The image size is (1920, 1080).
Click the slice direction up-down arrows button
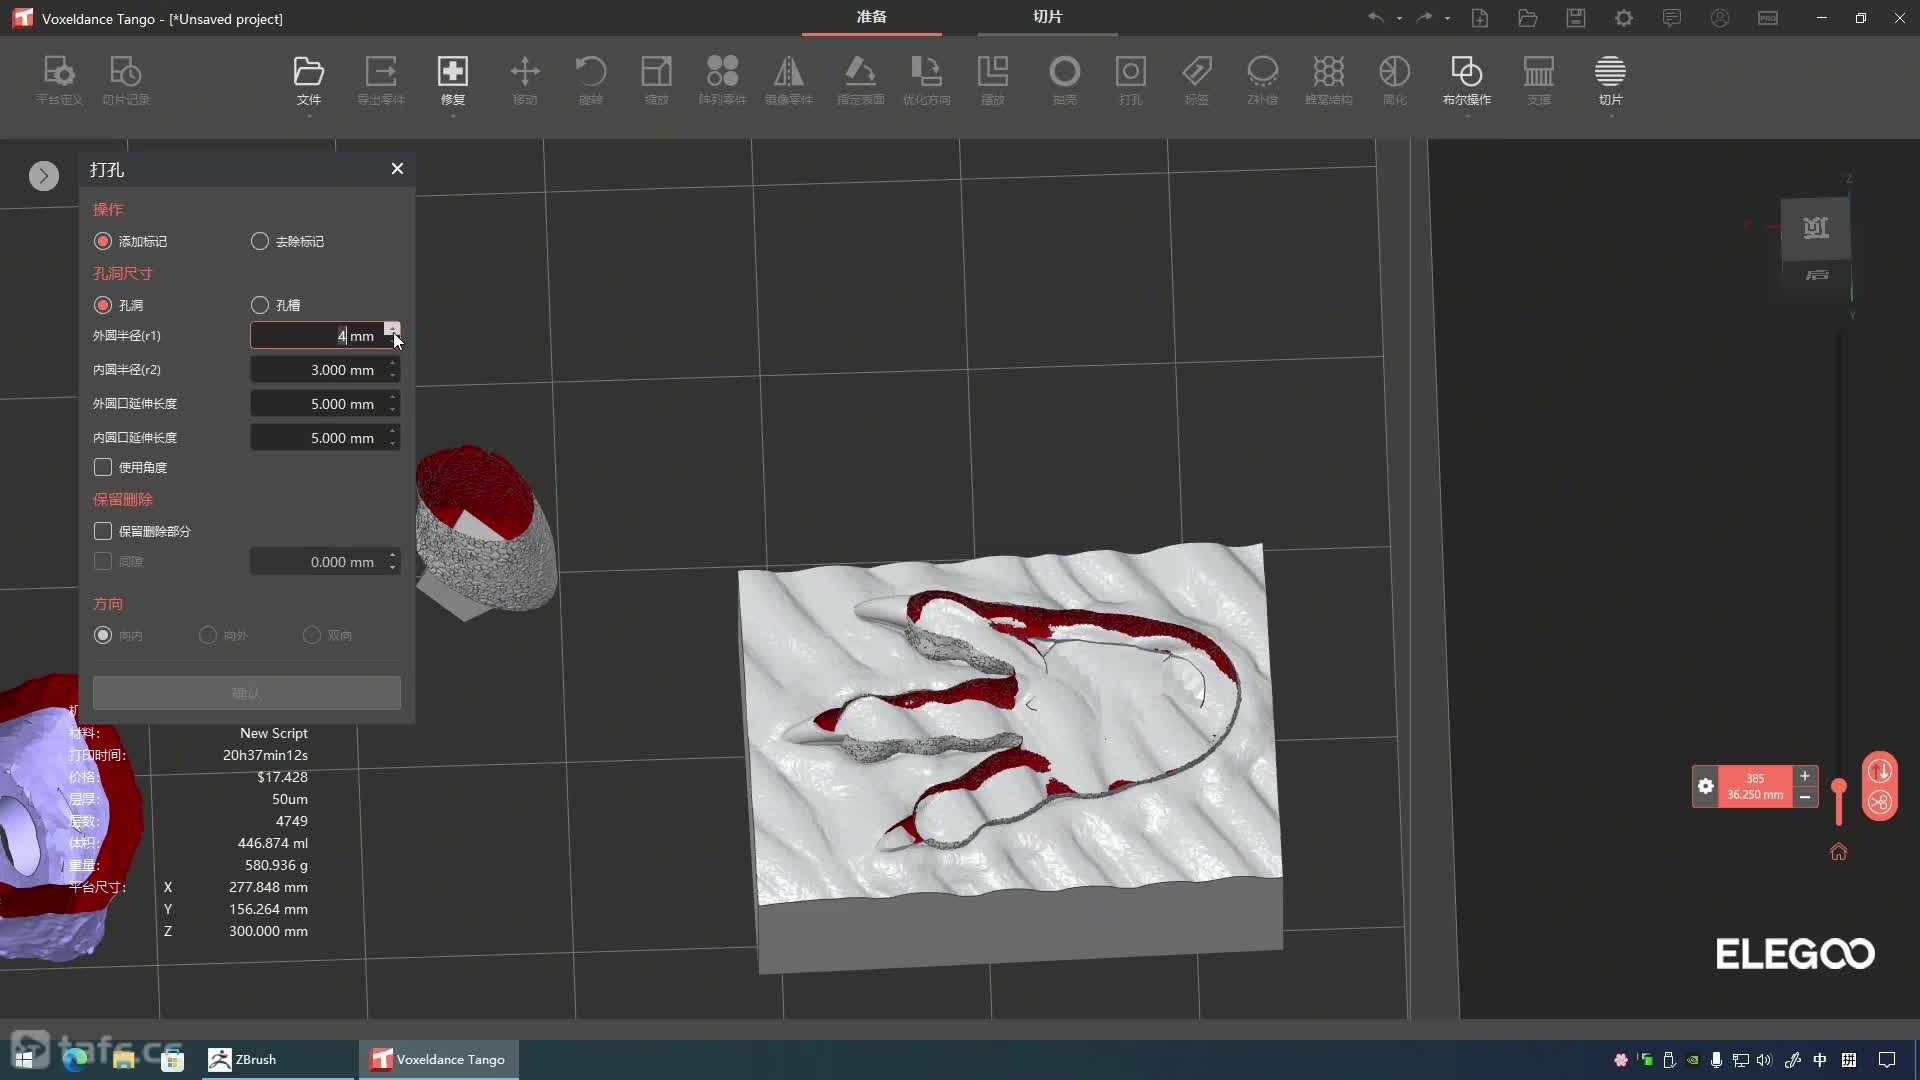[1880, 771]
